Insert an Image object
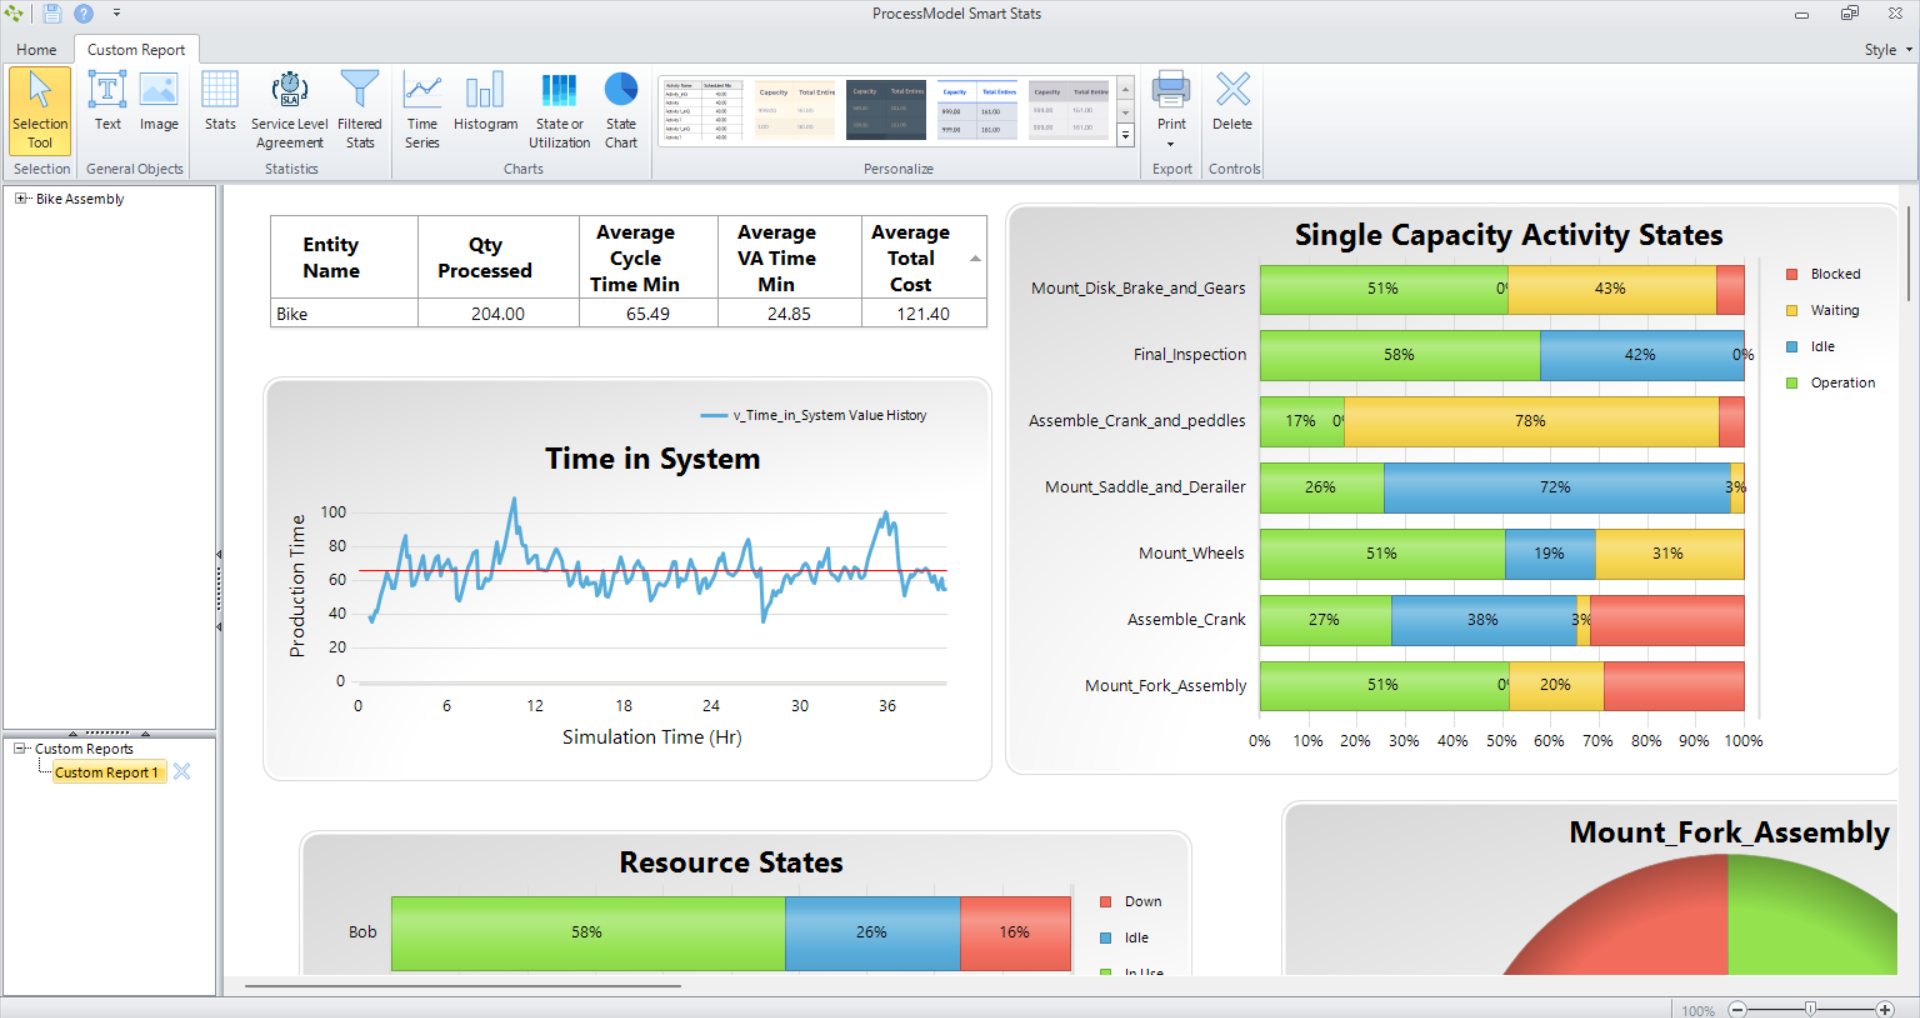Screen dimensions: 1920x1018 tap(159, 101)
